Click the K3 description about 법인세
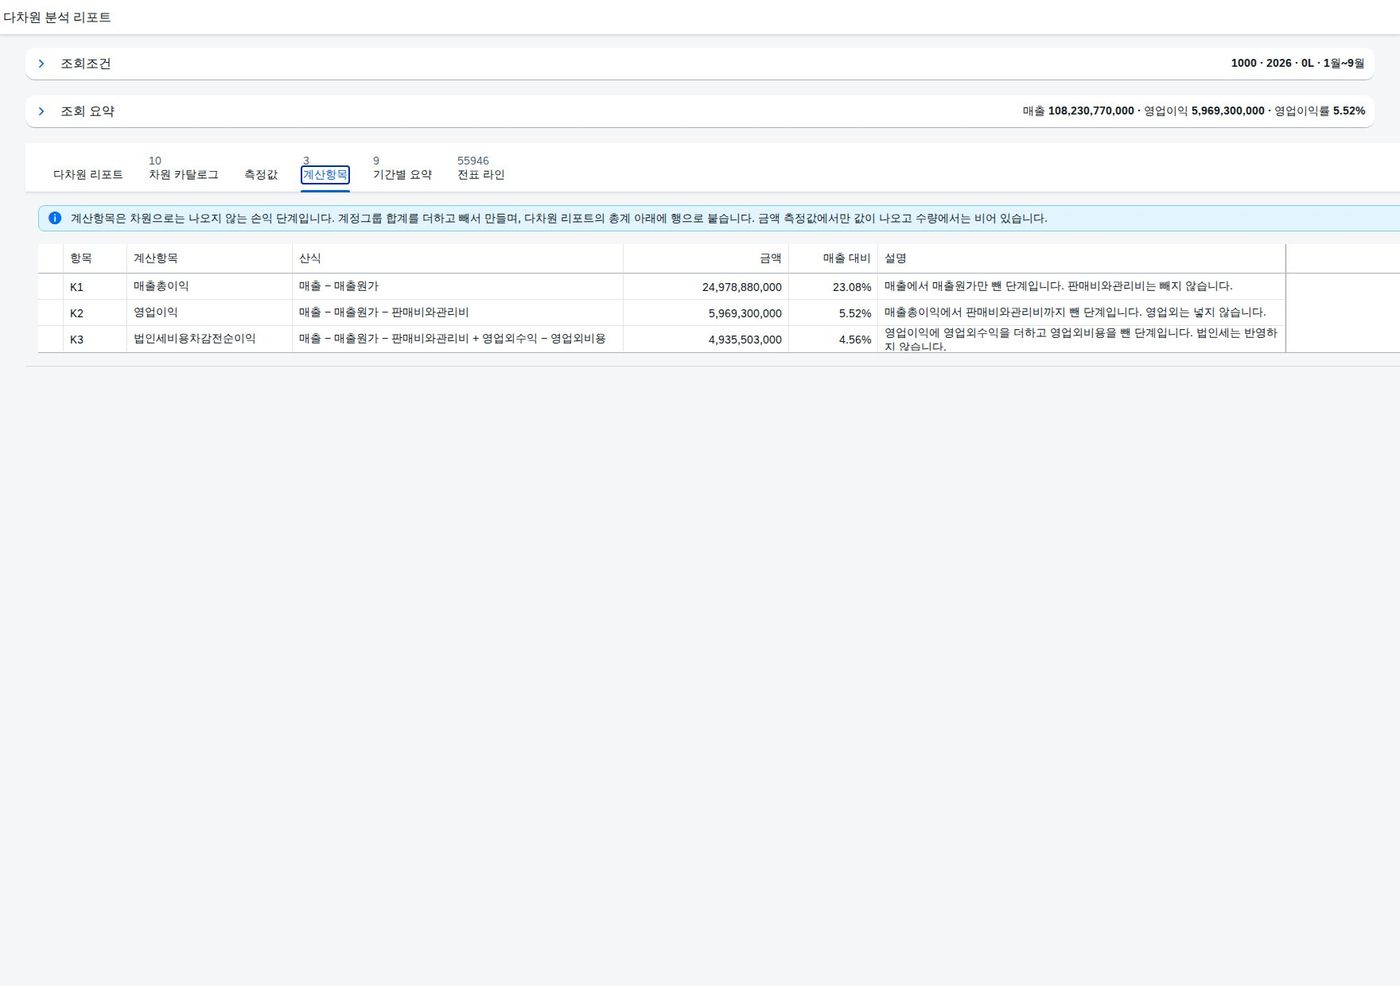1400x986 pixels. point(1081,339)
